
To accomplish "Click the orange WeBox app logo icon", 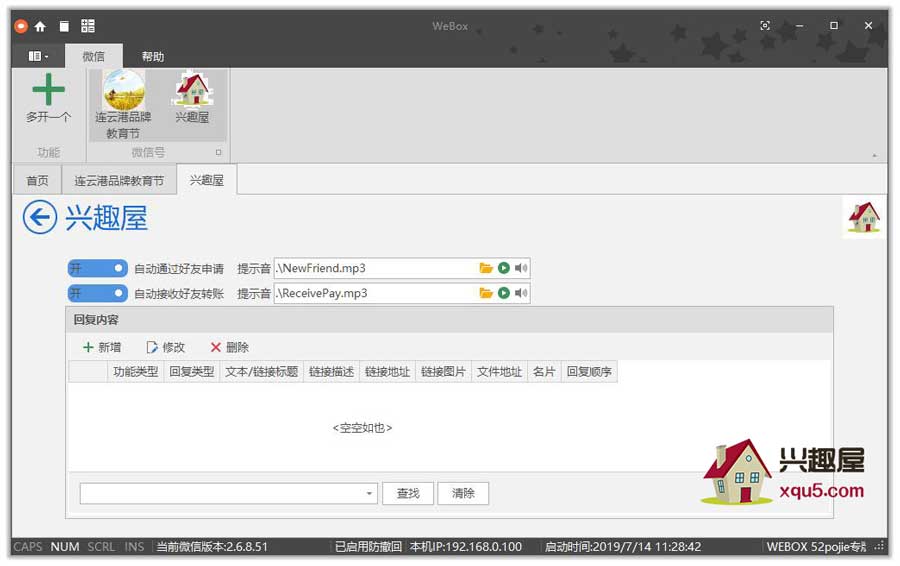I will pyautogui.click(x=21, y=26).
